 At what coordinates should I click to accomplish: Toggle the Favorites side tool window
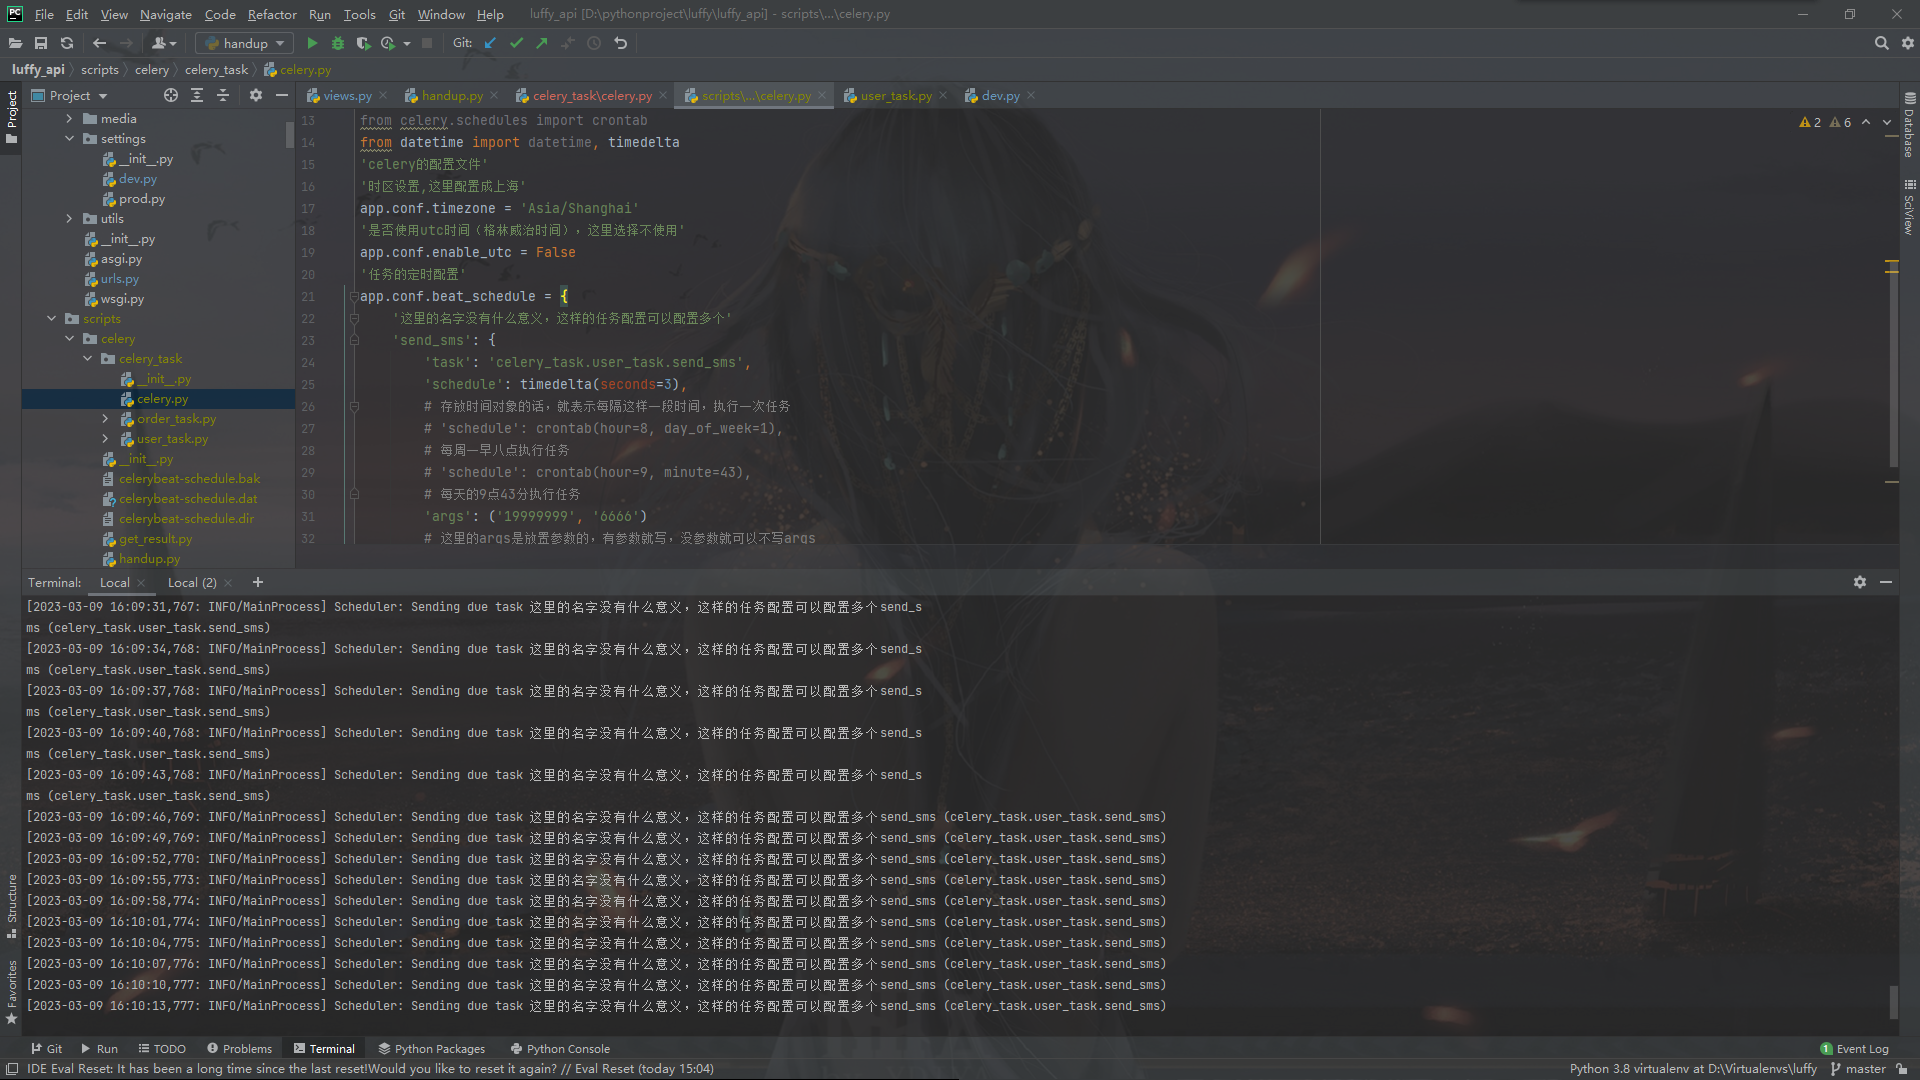[x=11, y=992]
